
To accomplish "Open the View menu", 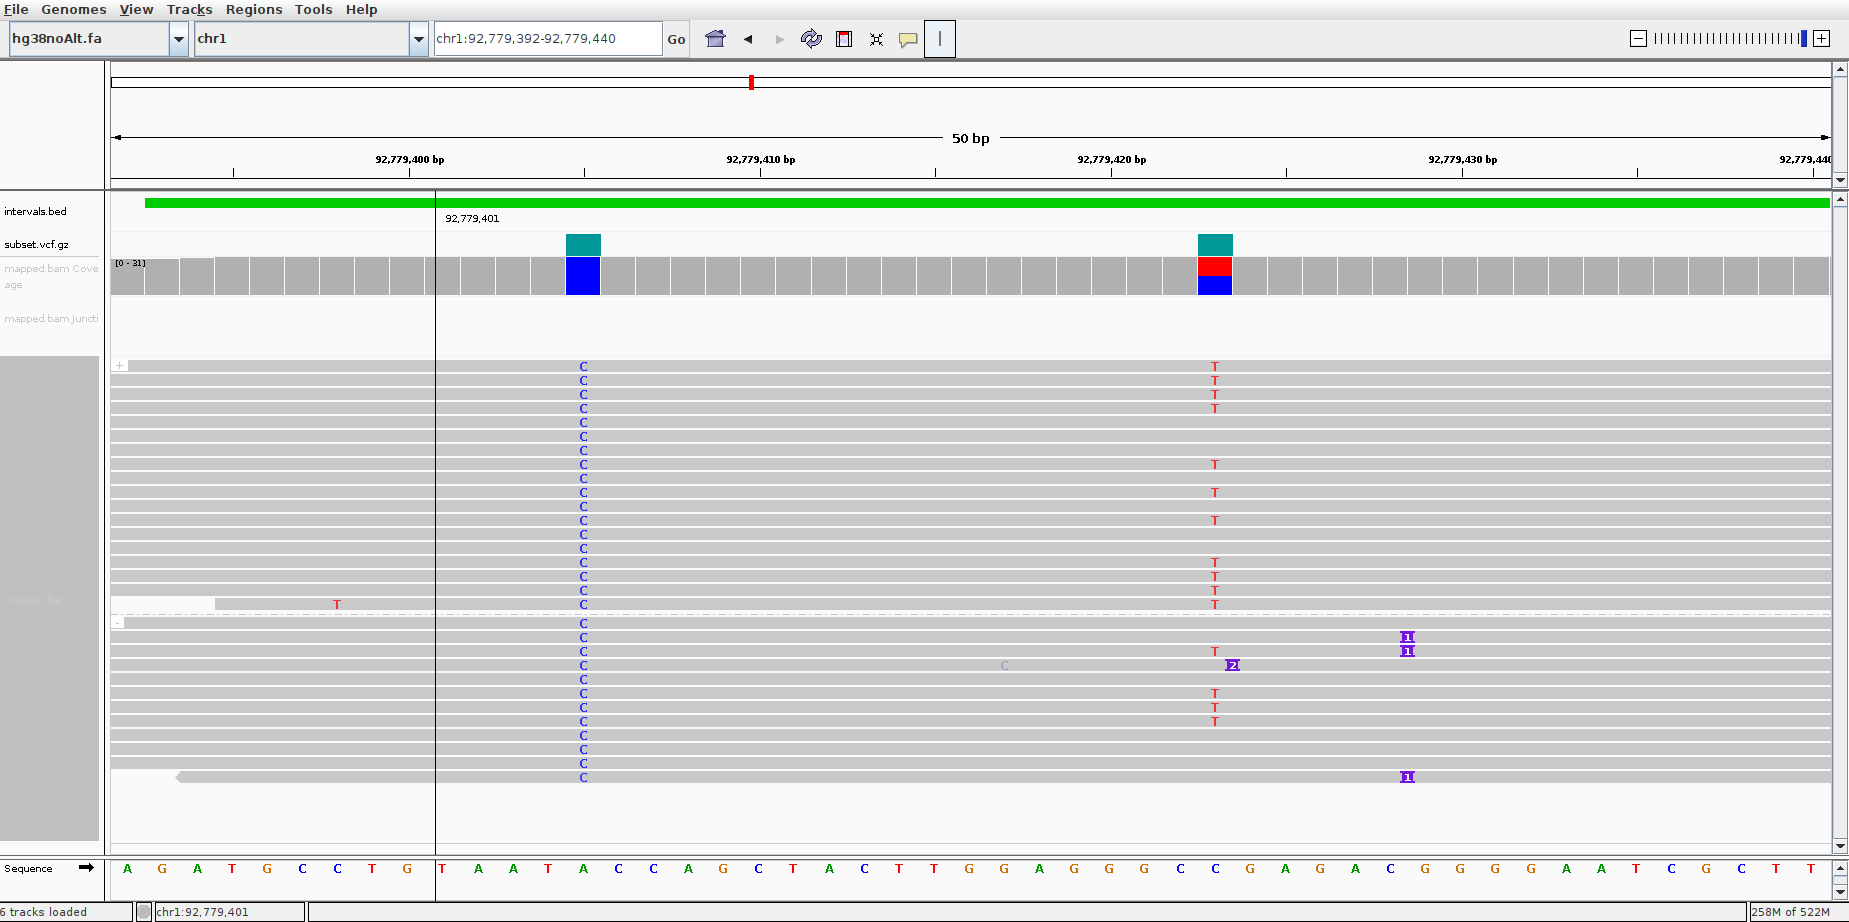I will coord(136,9).
